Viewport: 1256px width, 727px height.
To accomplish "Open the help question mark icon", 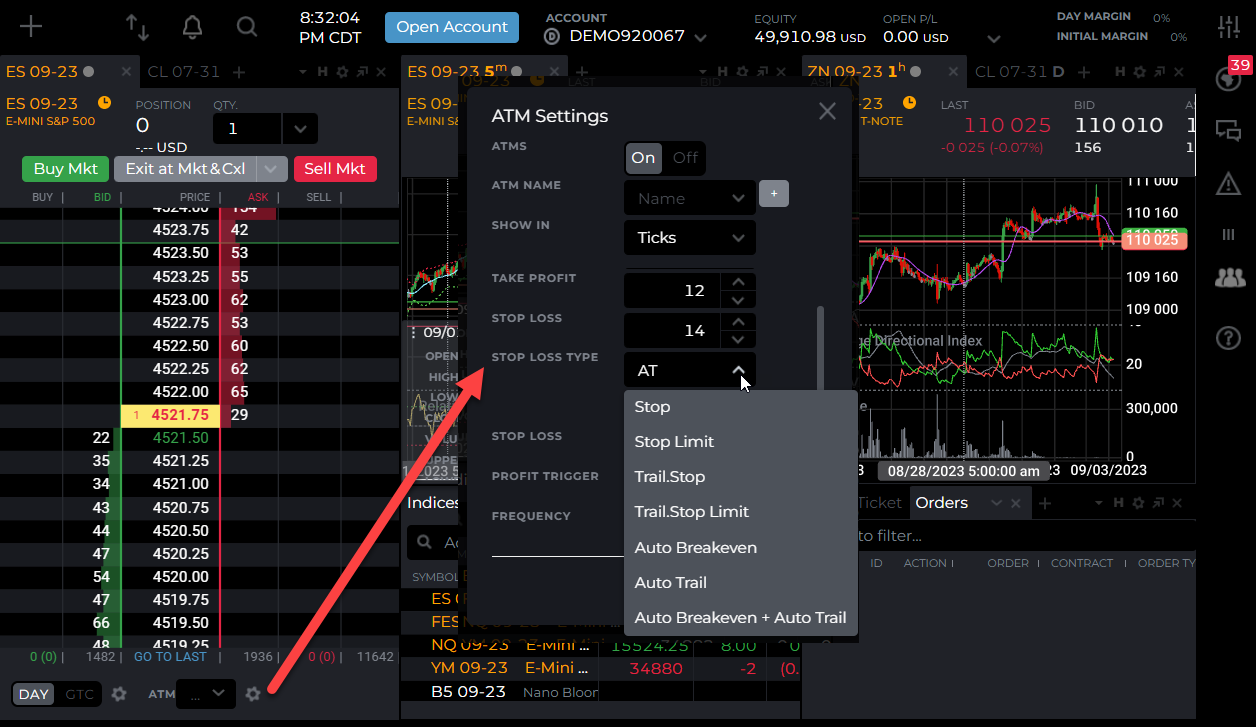I will (x=1228, y=338).
